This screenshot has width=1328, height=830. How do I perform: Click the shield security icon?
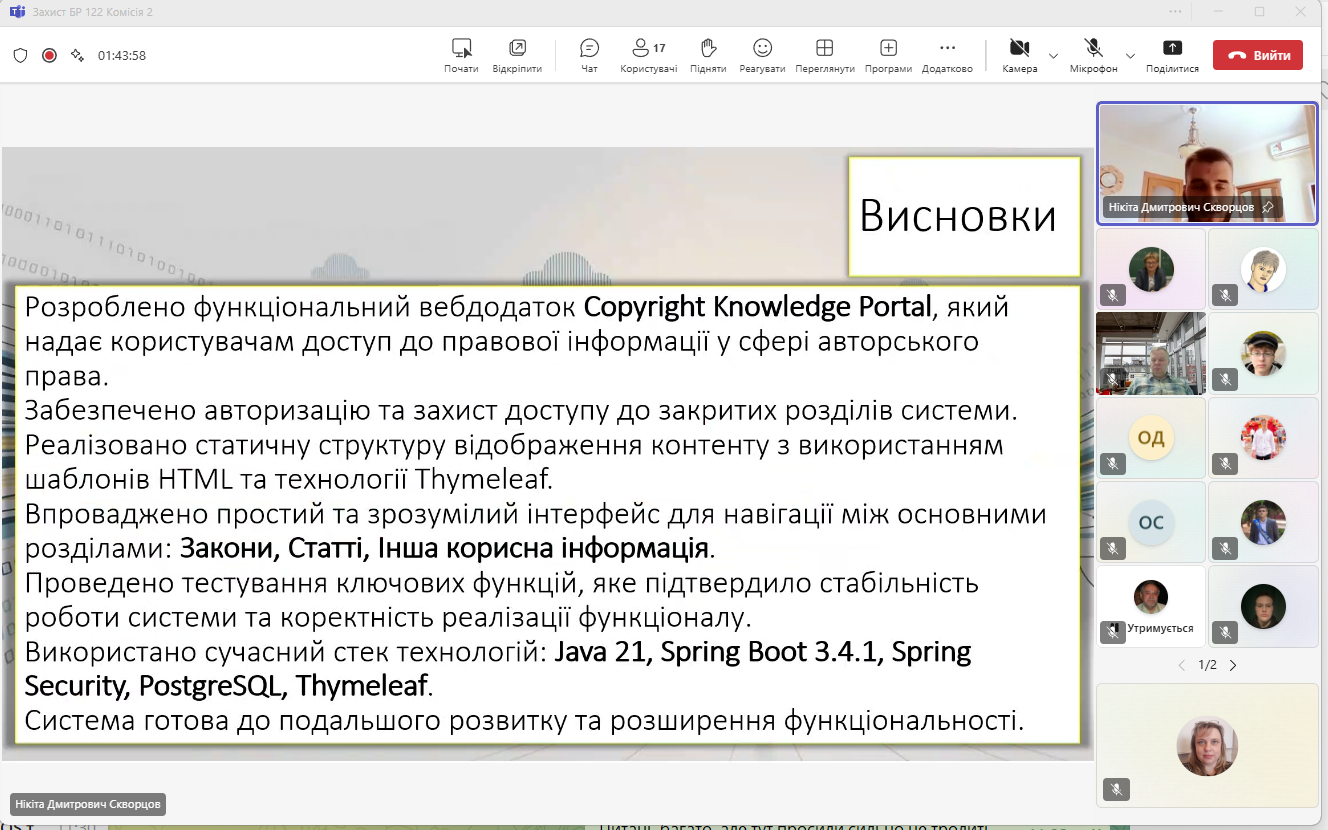point(20,55)
